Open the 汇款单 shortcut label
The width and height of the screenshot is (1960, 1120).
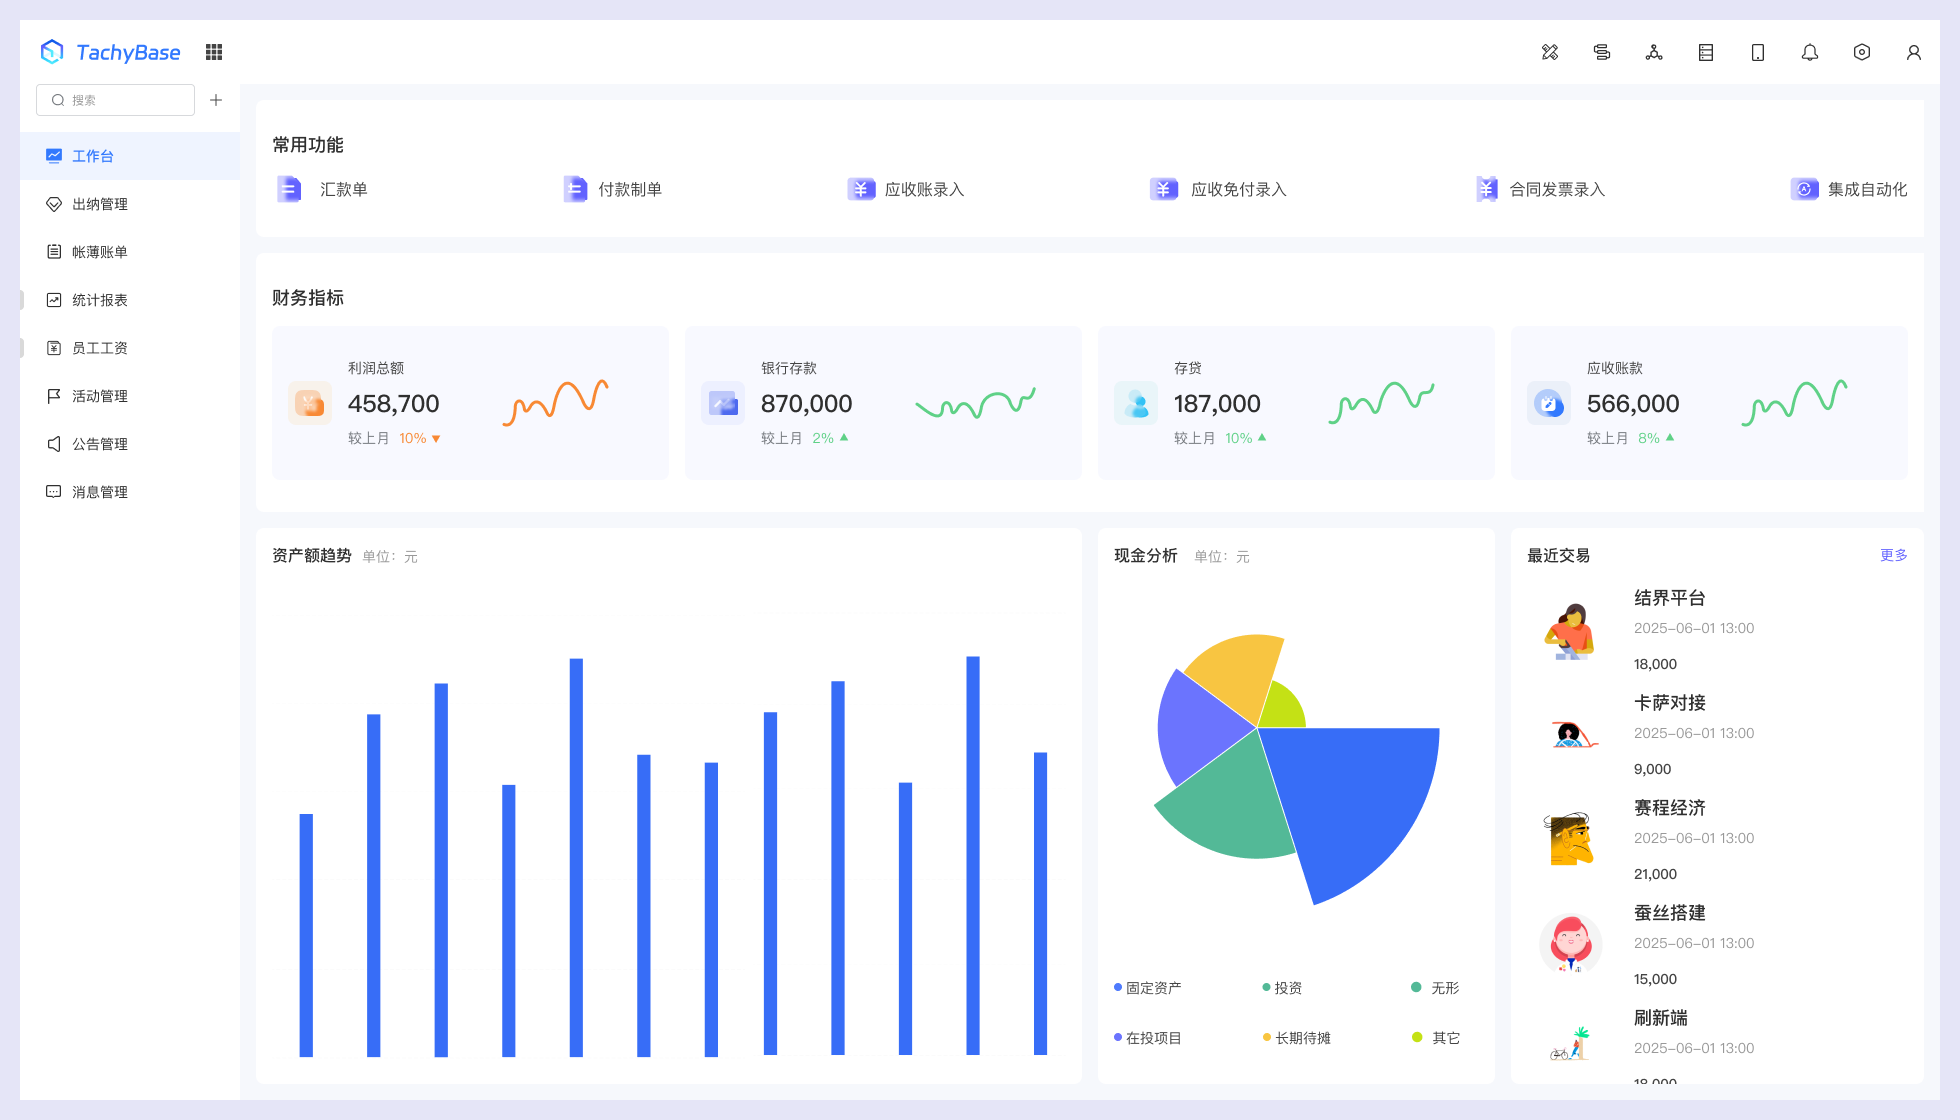(344, 189)
